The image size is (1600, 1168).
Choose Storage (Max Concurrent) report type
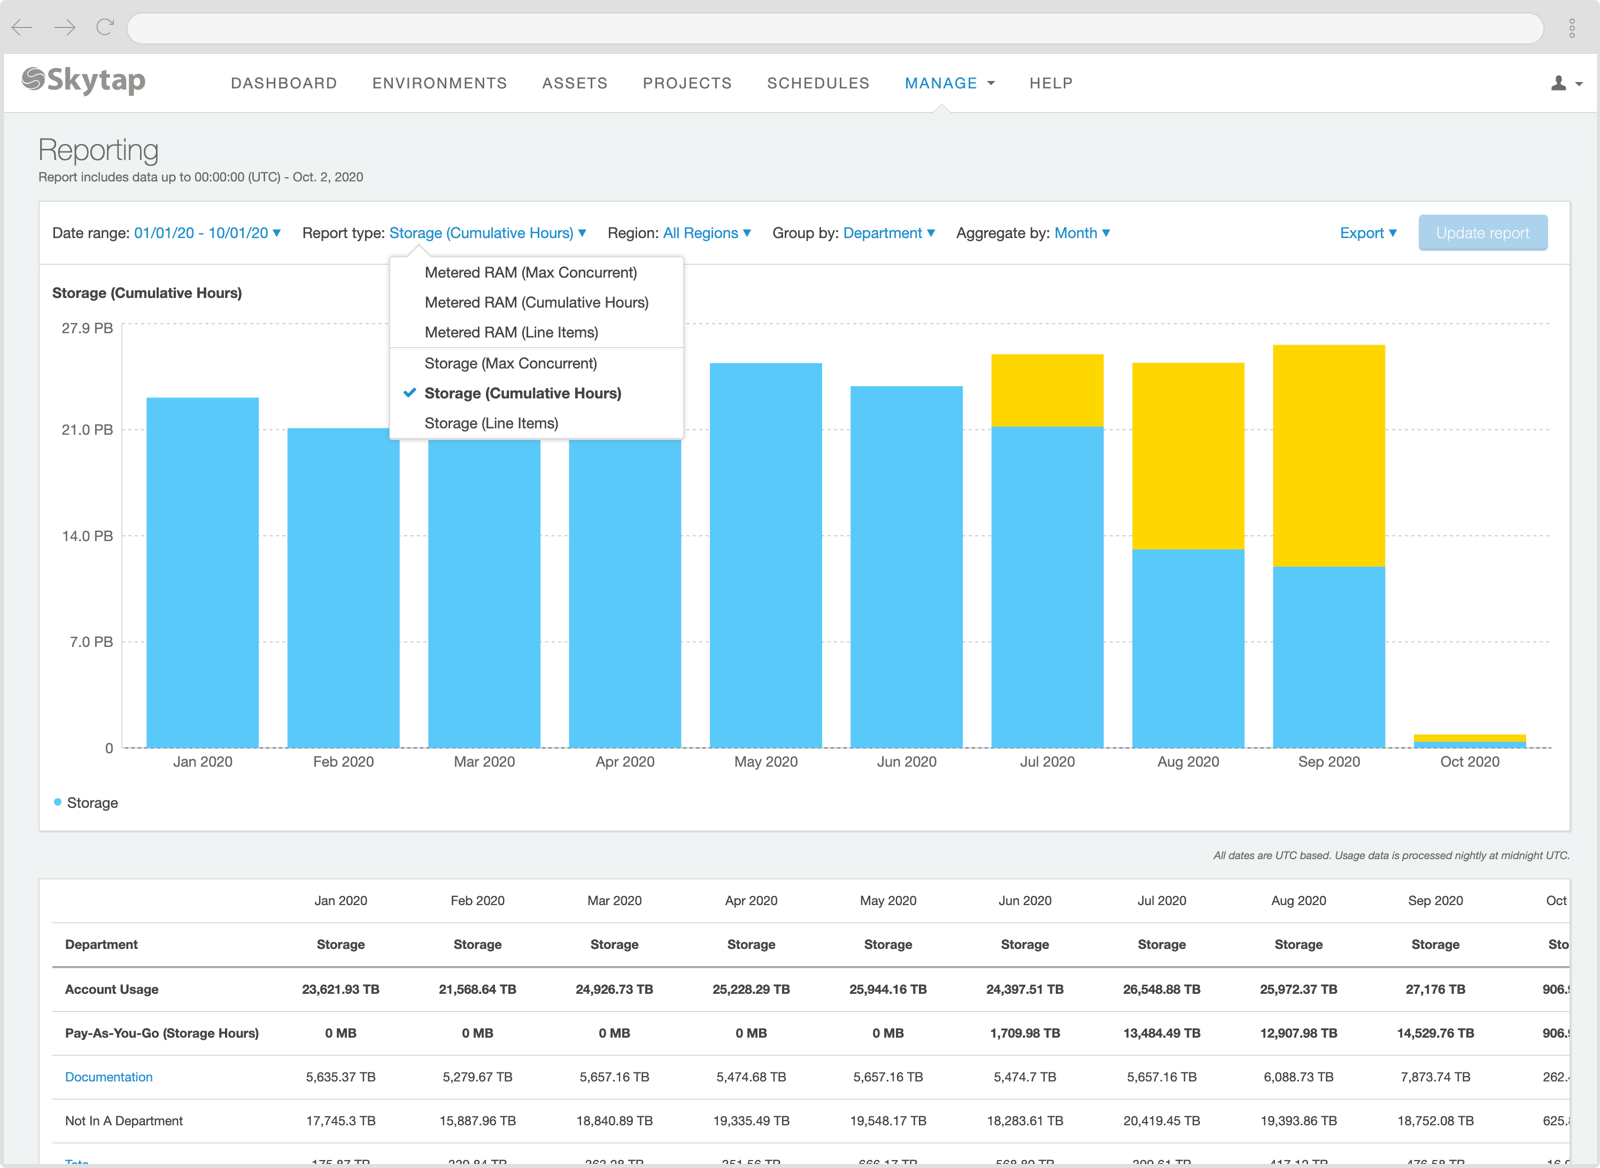(510, 363)
